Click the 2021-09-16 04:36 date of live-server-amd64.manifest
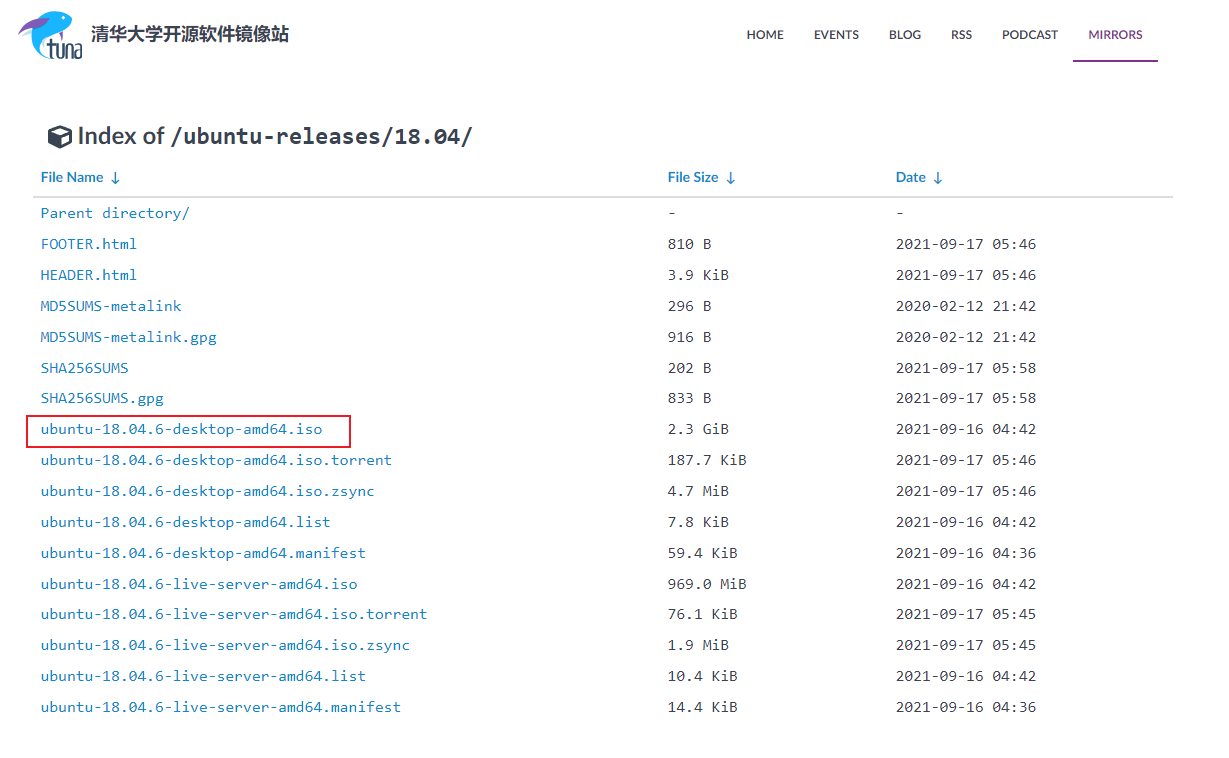The width and height of the screenshot is (1229, 758). 966,707
